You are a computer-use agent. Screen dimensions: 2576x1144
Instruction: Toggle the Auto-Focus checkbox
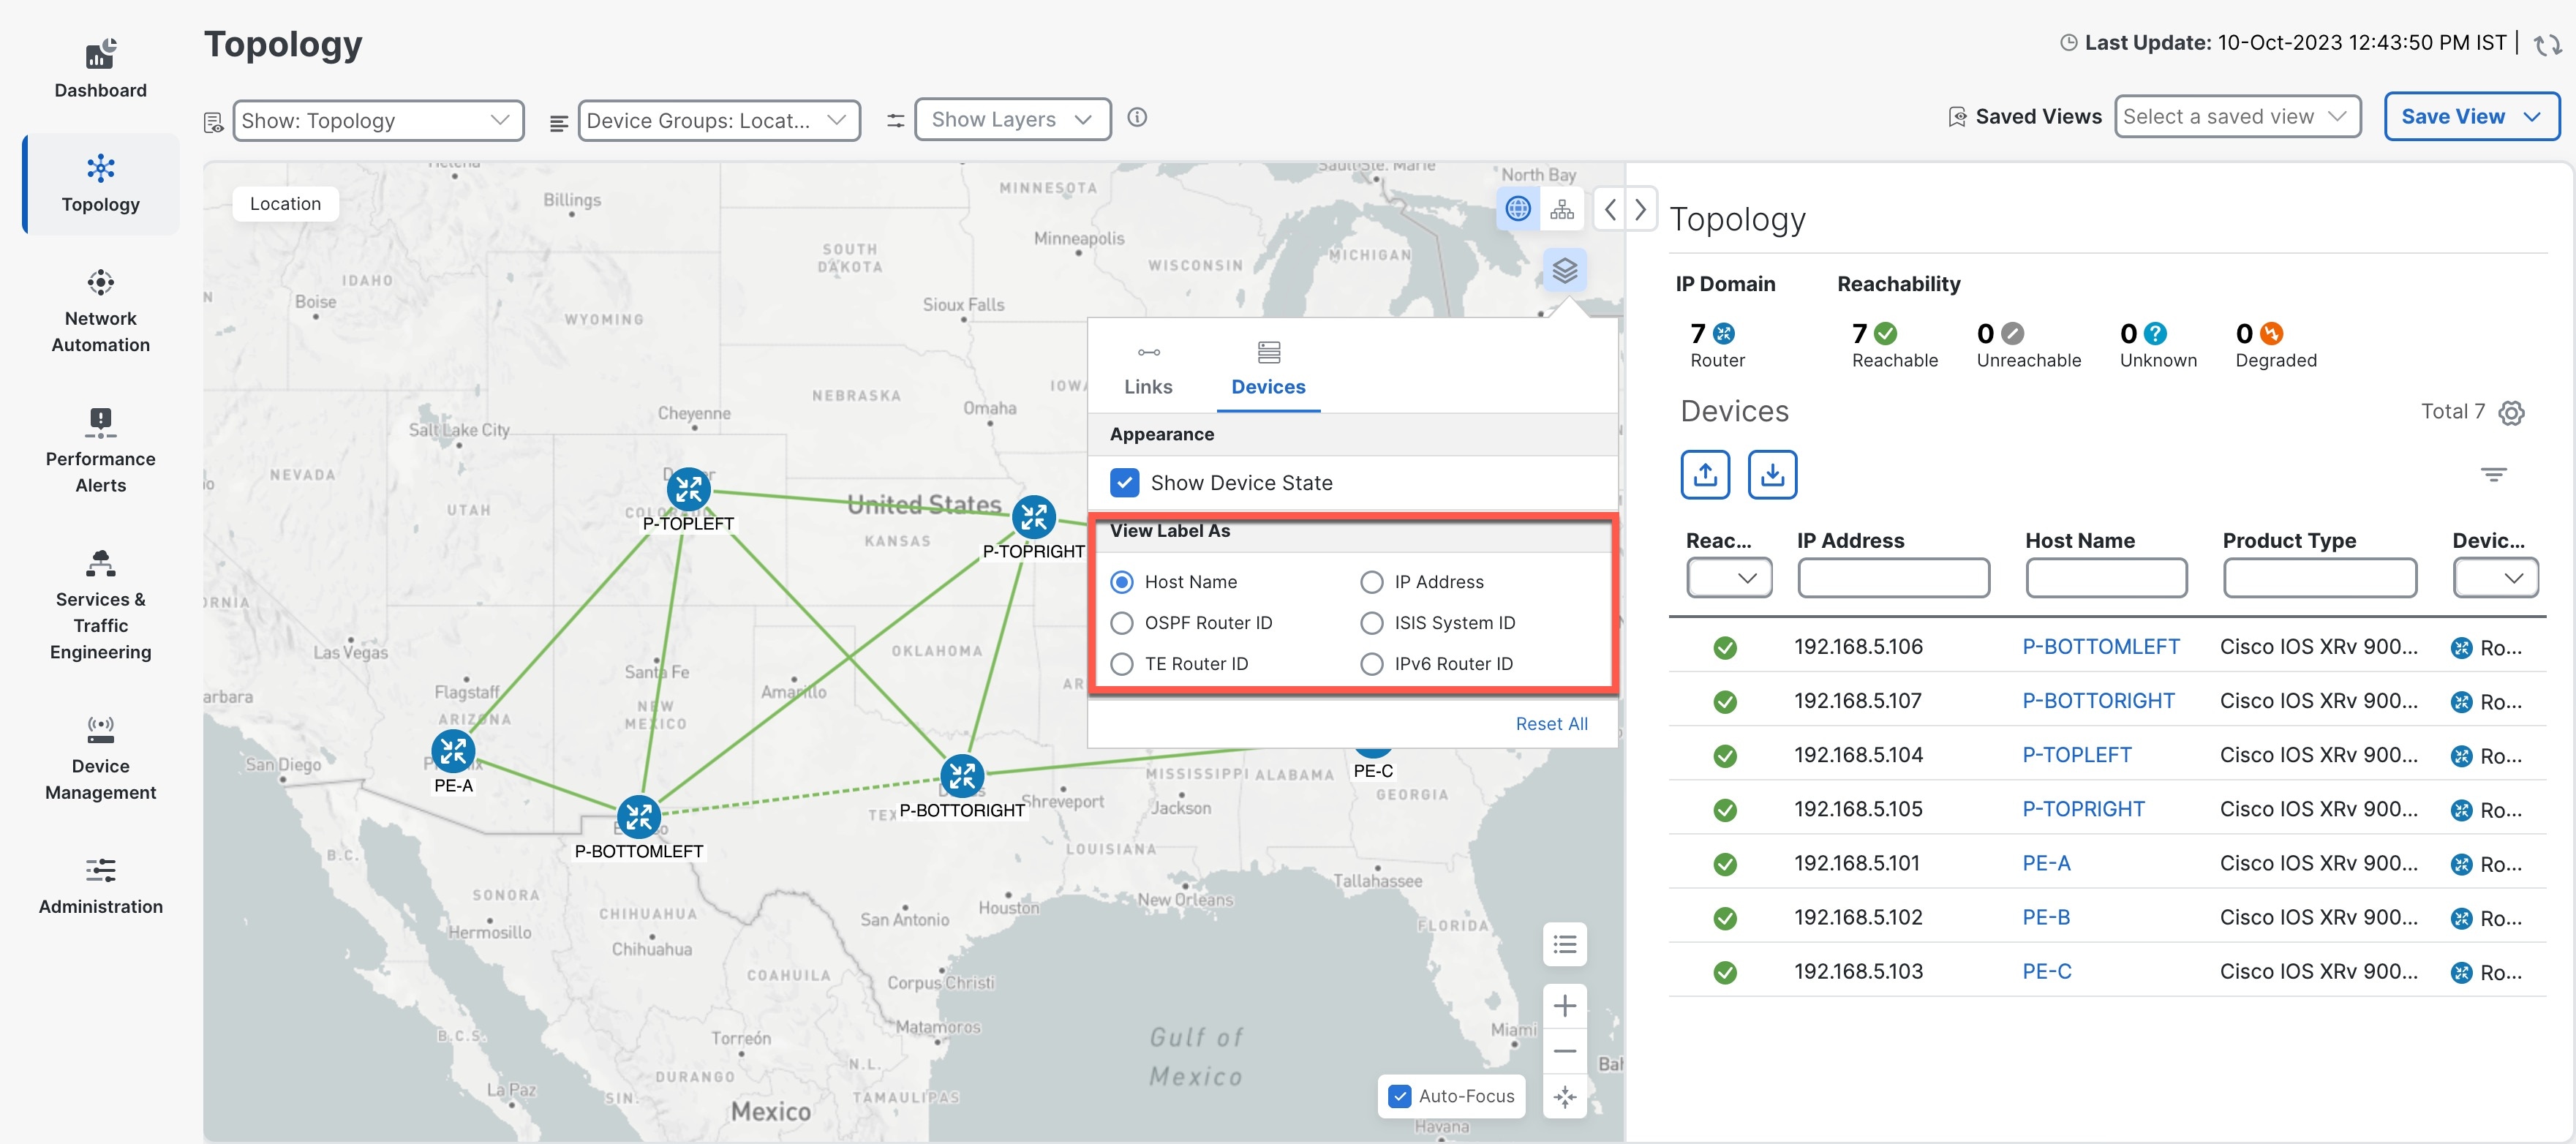(1400, 1096)
